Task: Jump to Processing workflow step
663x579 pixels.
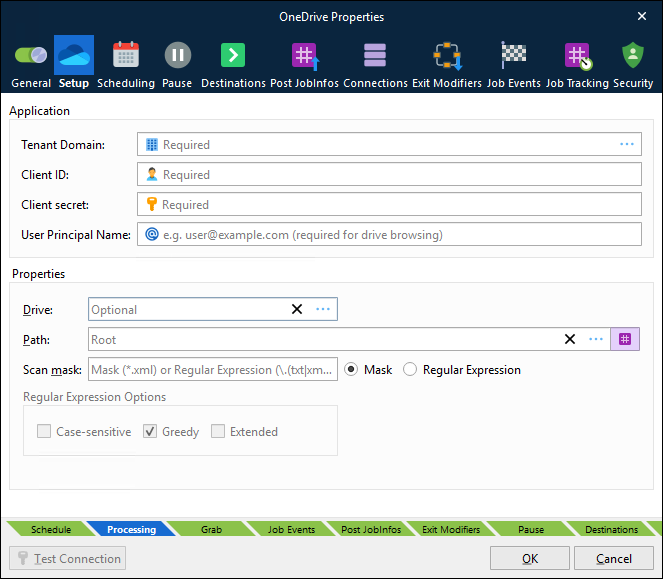Action: coord(131,529)
